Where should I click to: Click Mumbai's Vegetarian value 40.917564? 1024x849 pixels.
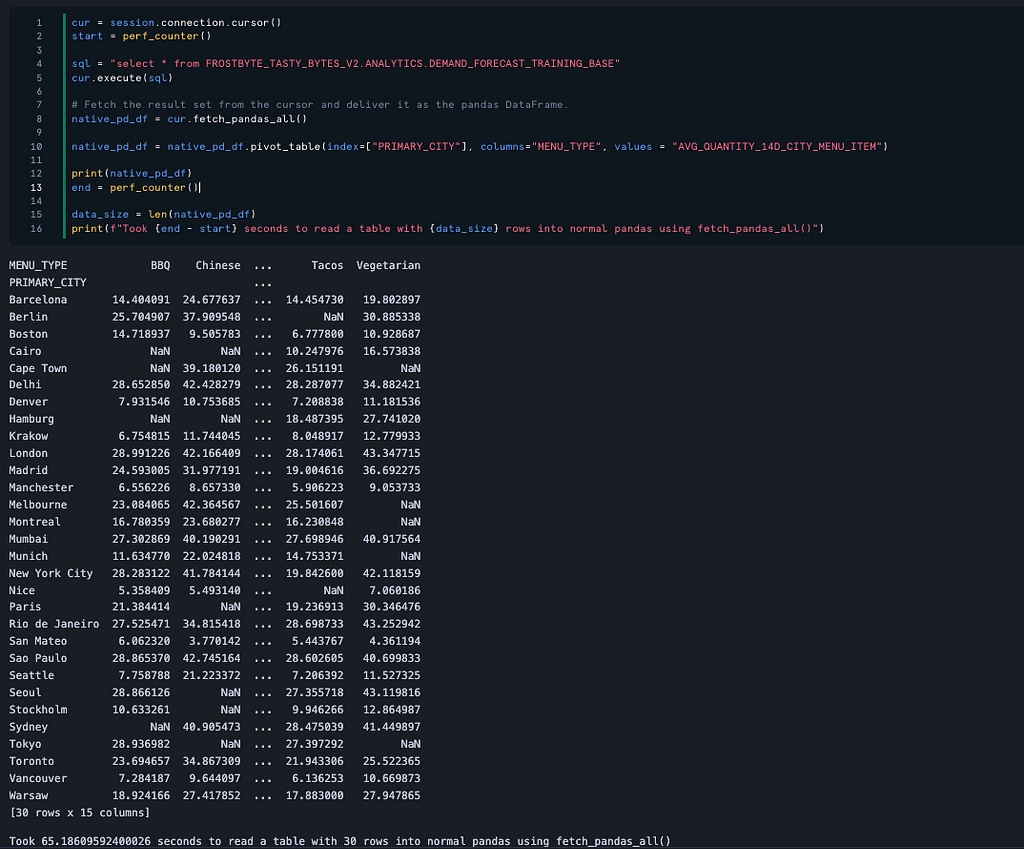392,539
